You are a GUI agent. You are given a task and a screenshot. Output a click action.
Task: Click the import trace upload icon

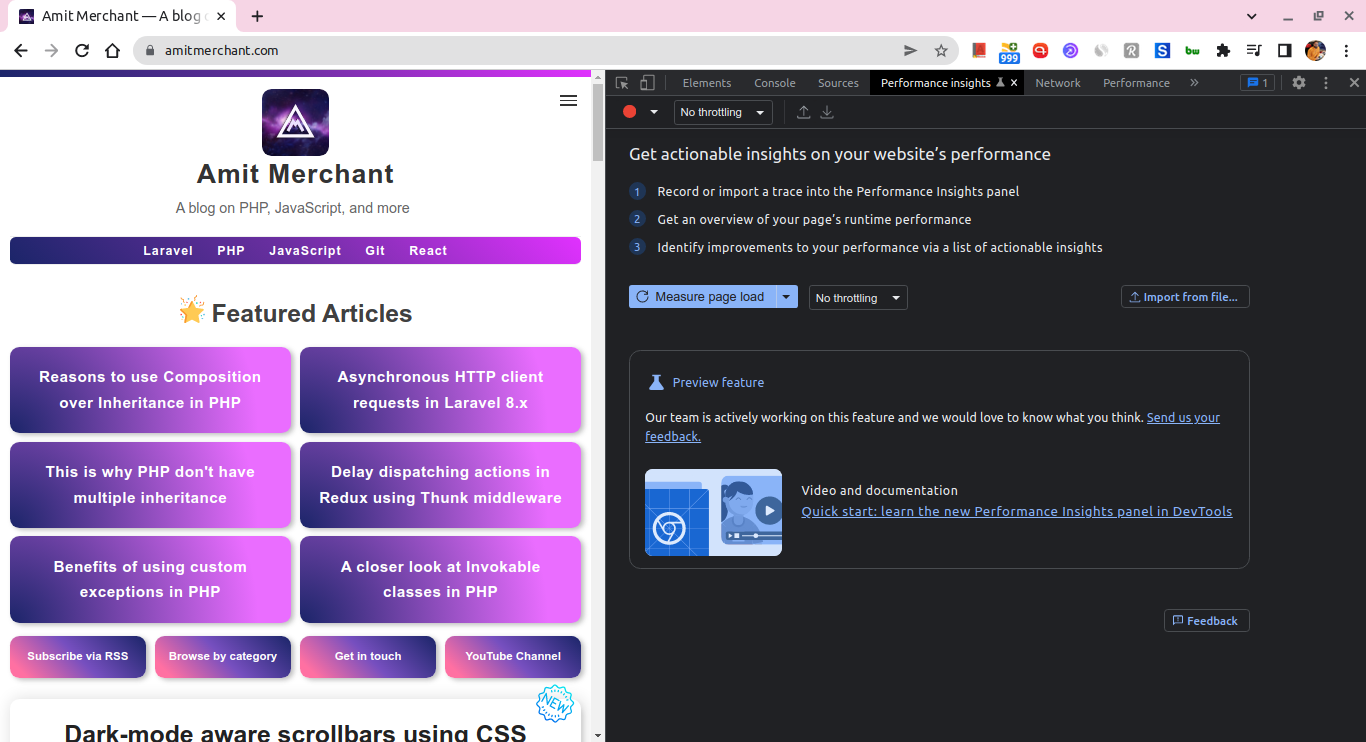coord(803,112)
